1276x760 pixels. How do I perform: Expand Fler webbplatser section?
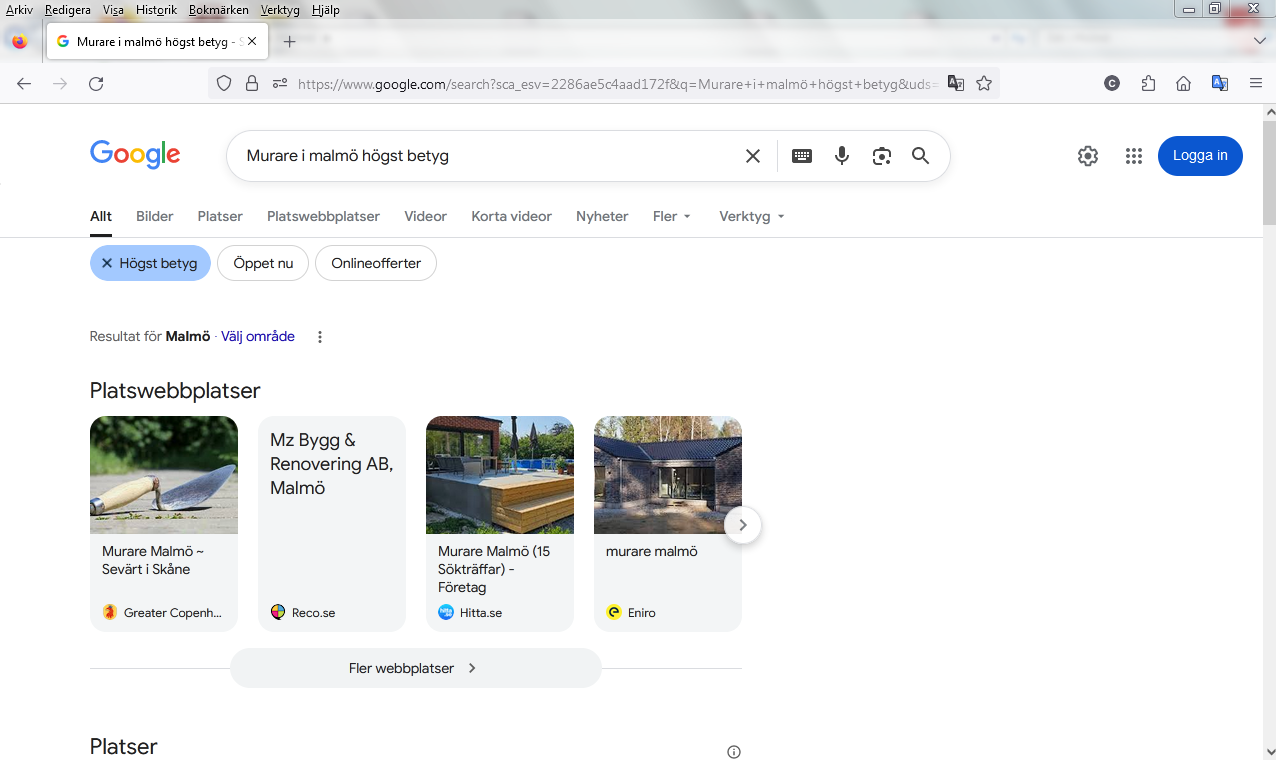click(415, 668)
